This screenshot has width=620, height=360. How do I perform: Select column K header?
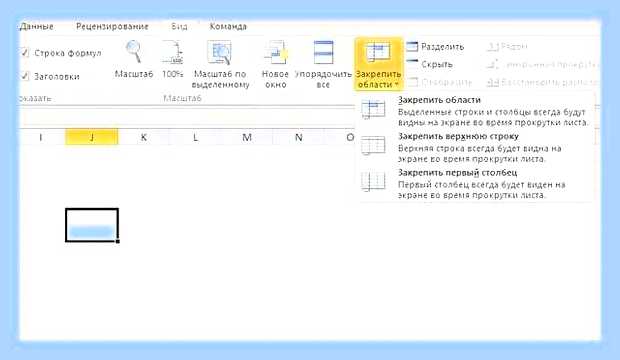144,137
